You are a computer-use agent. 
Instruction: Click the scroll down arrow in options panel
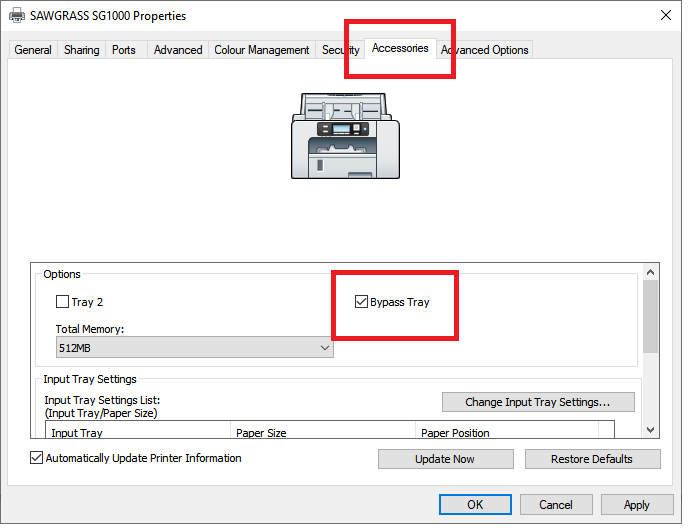coord(650,430)
